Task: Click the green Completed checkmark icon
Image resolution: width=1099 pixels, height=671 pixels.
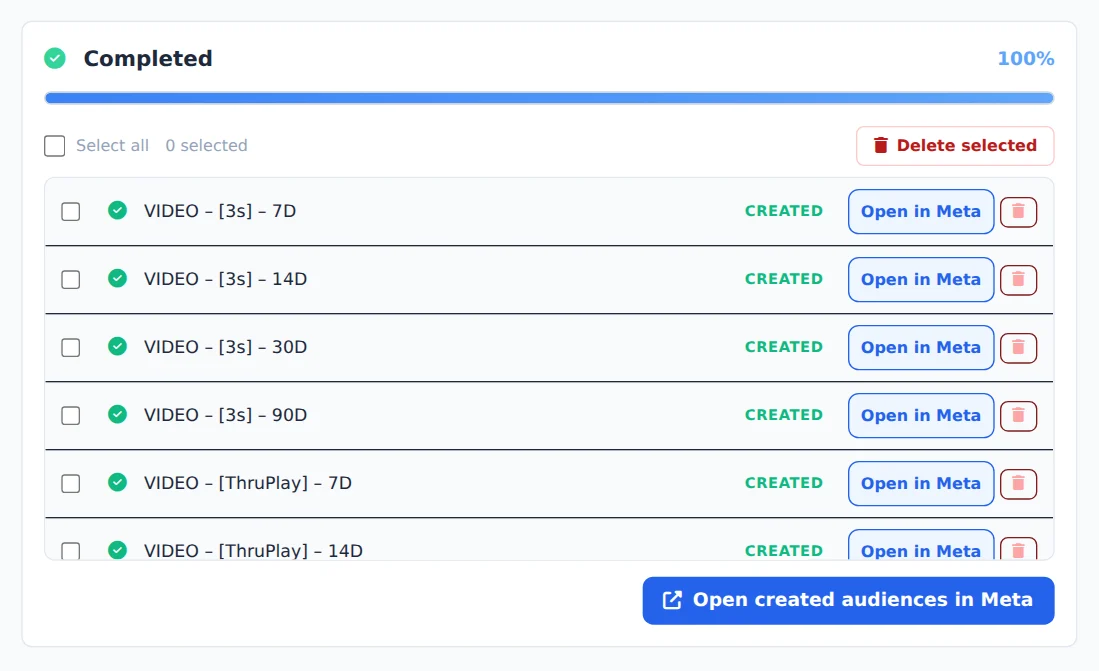Action: click(55, 58)
